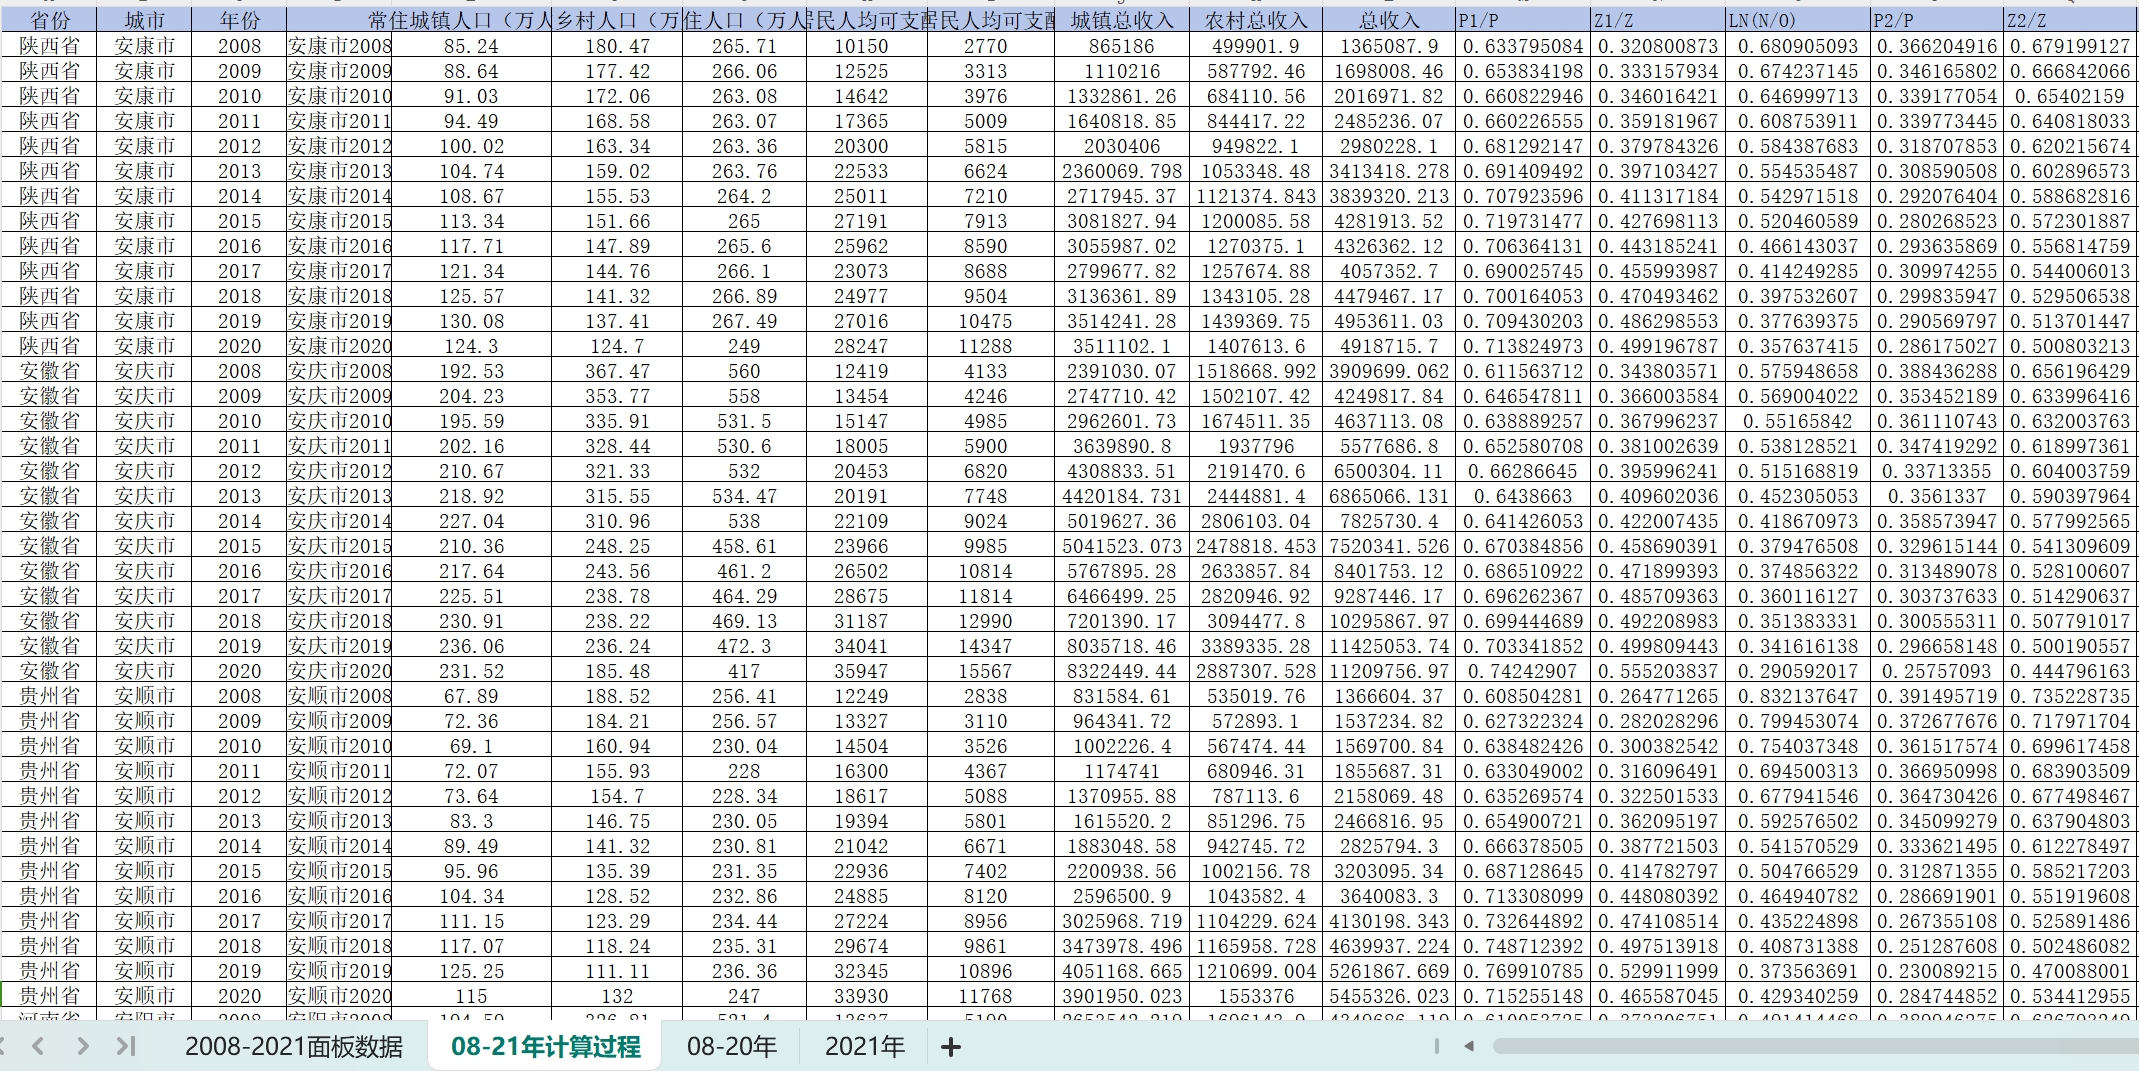The width and height of the screenshot is (2139, 1071).
Task: Select the cell showing 5455326.023
Action: [x=1389, y=996]
